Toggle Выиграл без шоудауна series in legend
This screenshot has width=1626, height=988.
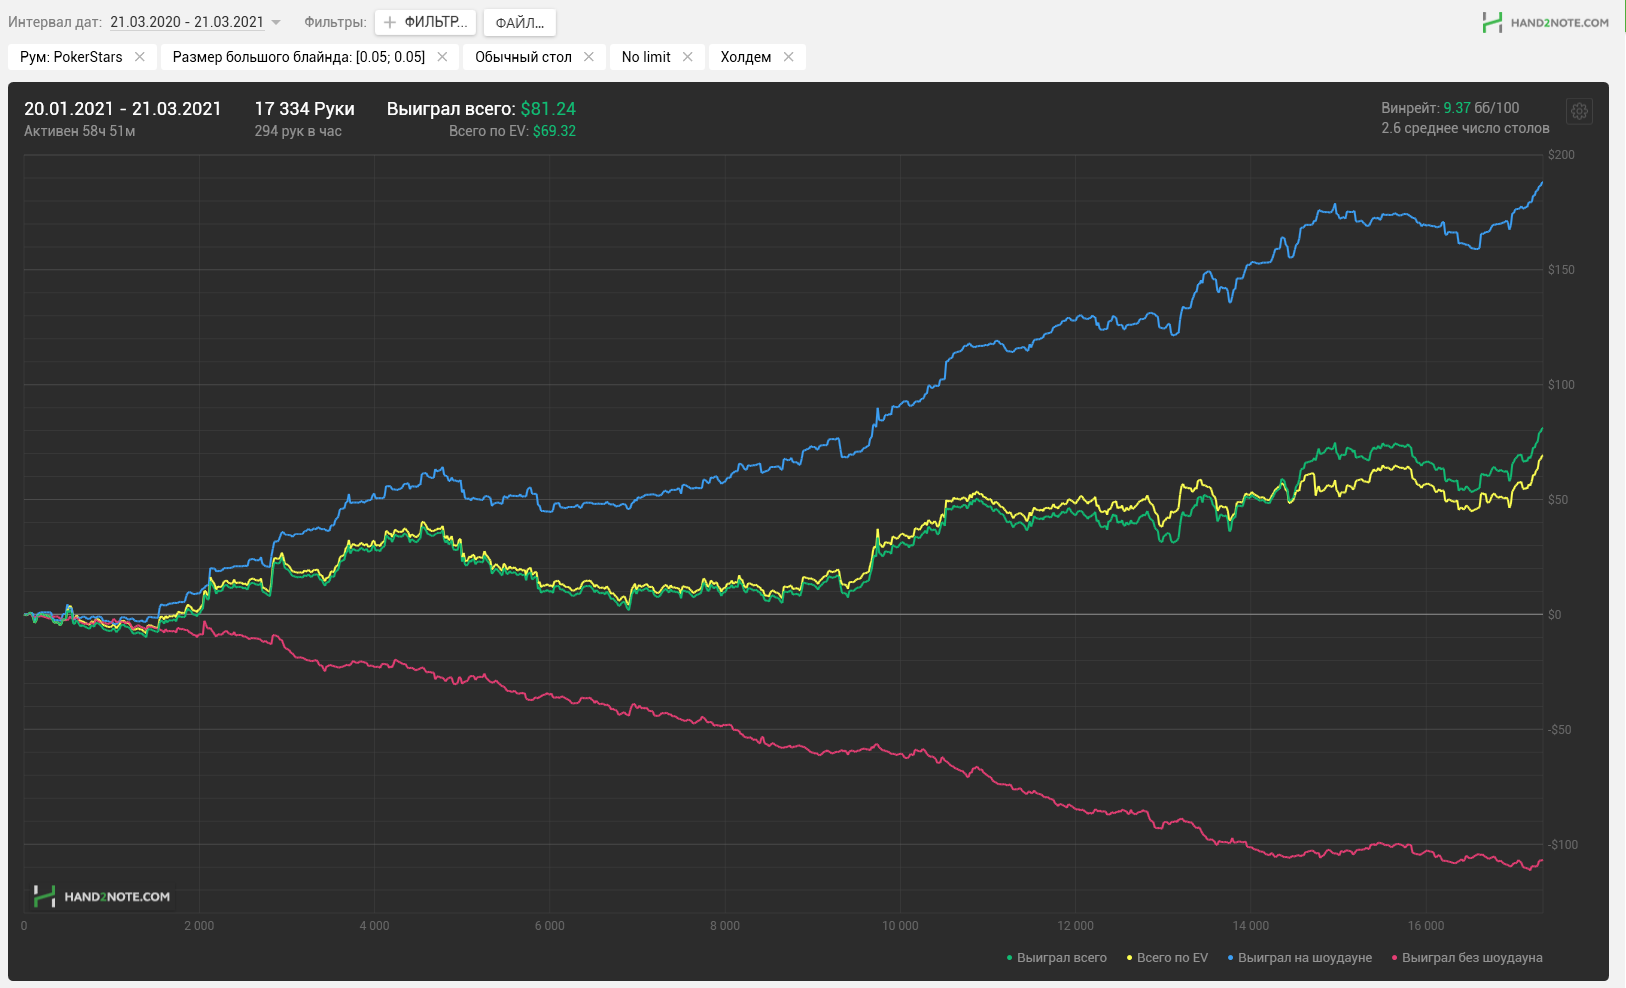pyautogui.click(x=1467, y=958)
